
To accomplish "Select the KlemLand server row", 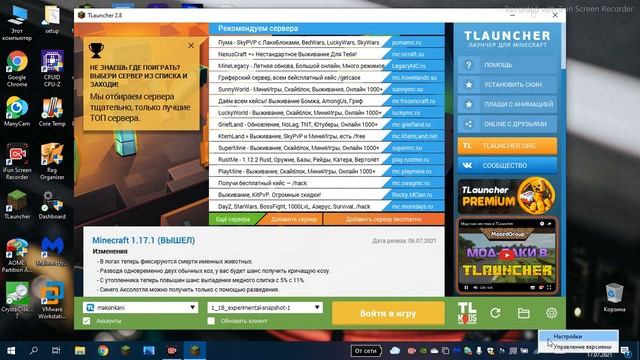I will [x=327, y=136].
